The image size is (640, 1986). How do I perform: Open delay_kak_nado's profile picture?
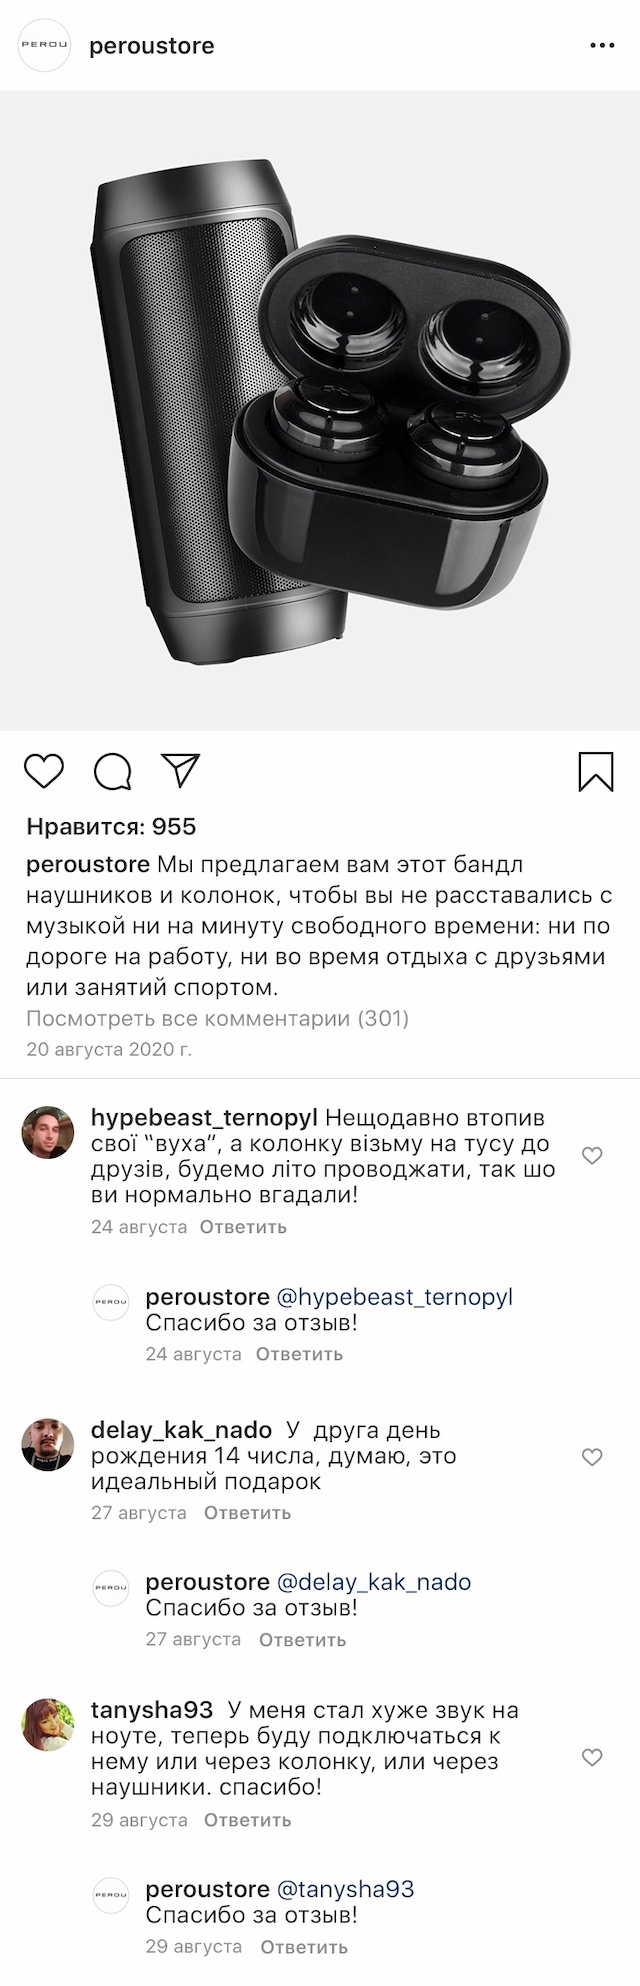[48, 1444]
